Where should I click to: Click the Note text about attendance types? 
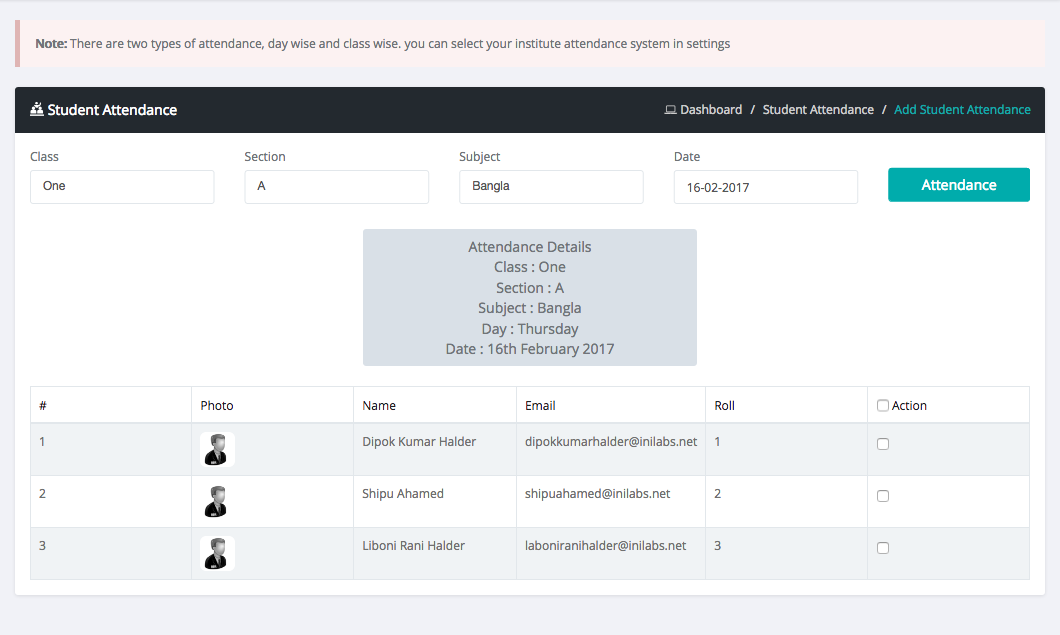[x=383, y=43]
